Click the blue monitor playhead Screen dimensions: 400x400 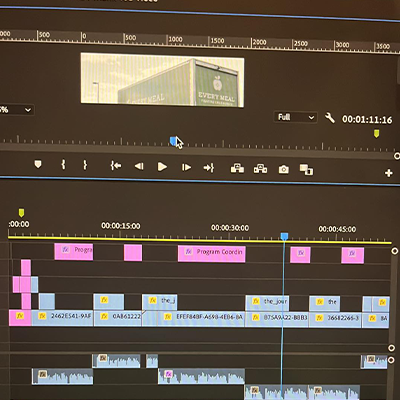pyautogui.click(x=173, y=141)
